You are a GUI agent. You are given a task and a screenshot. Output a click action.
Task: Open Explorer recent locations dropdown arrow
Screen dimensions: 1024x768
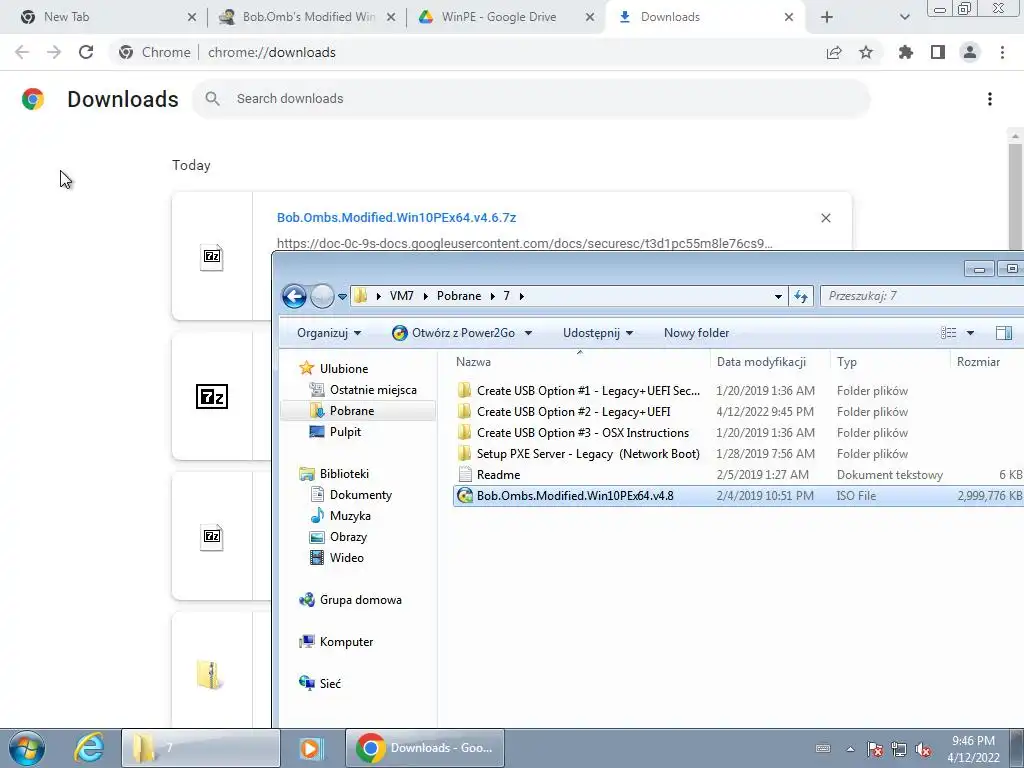coord(342,296)
